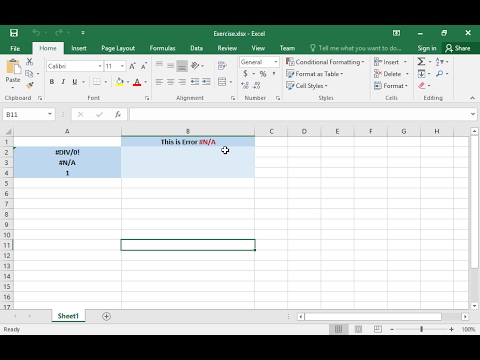480x360 pixels.
Task: Open the File tab
Action: (15, 48)
